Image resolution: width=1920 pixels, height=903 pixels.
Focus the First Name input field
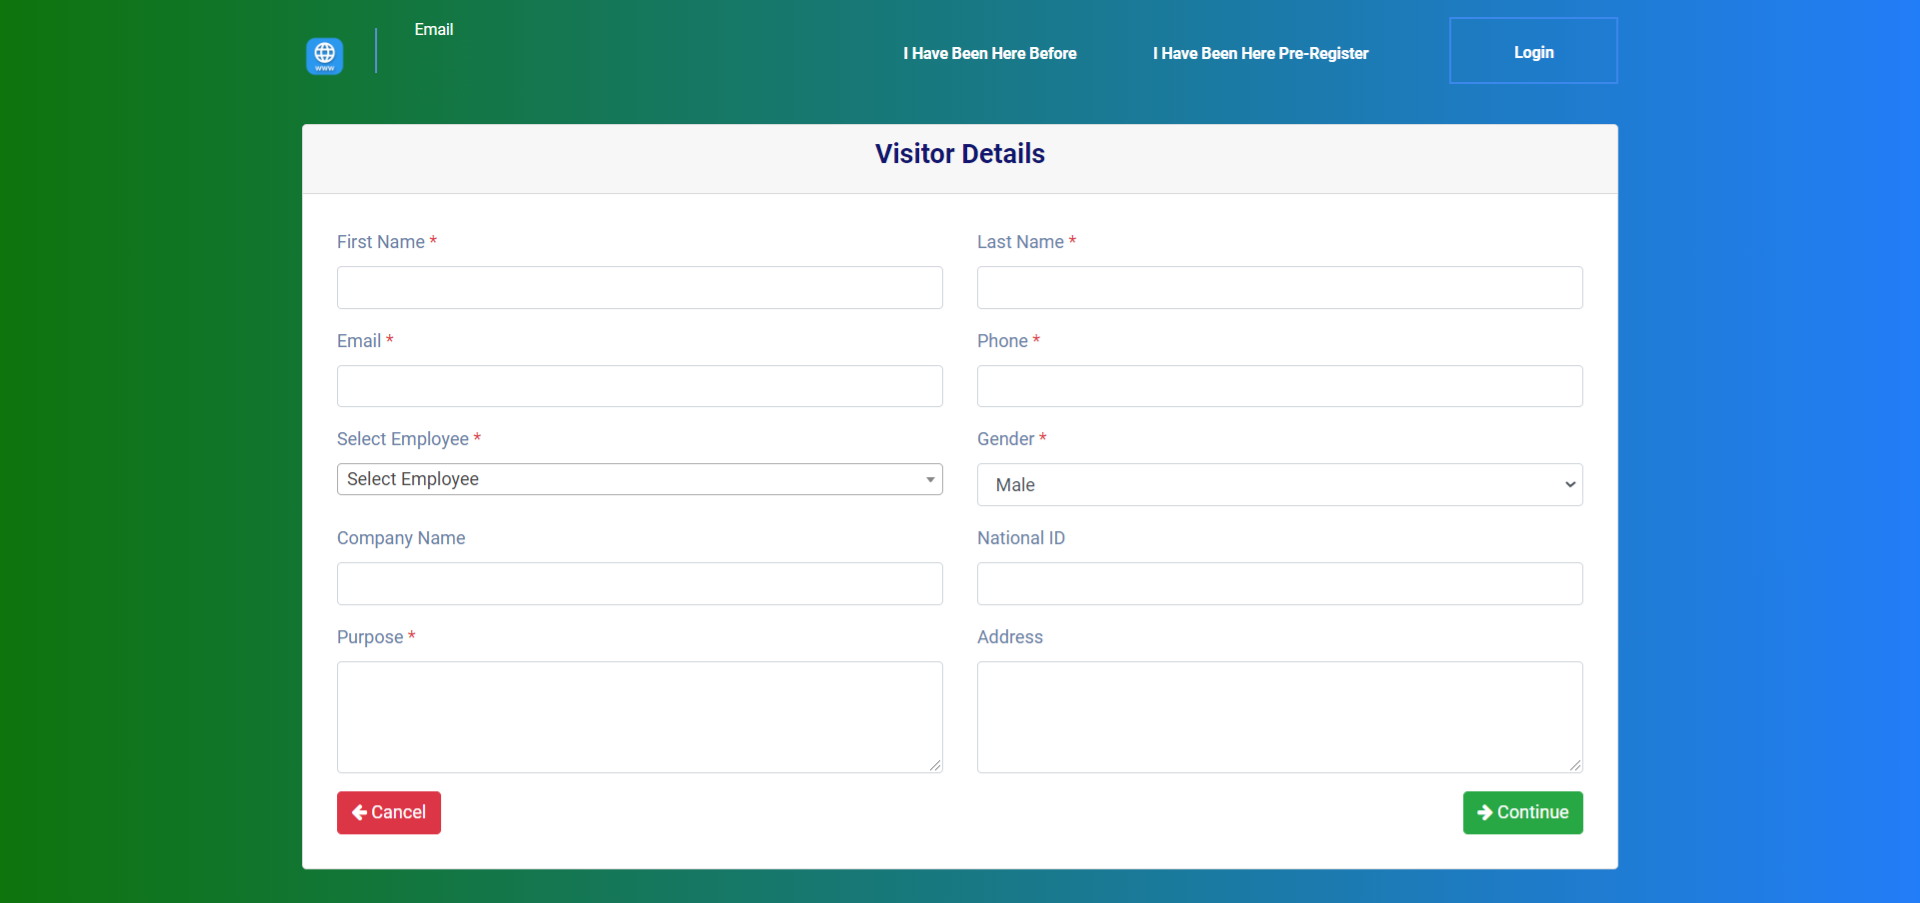coord(639,288)
